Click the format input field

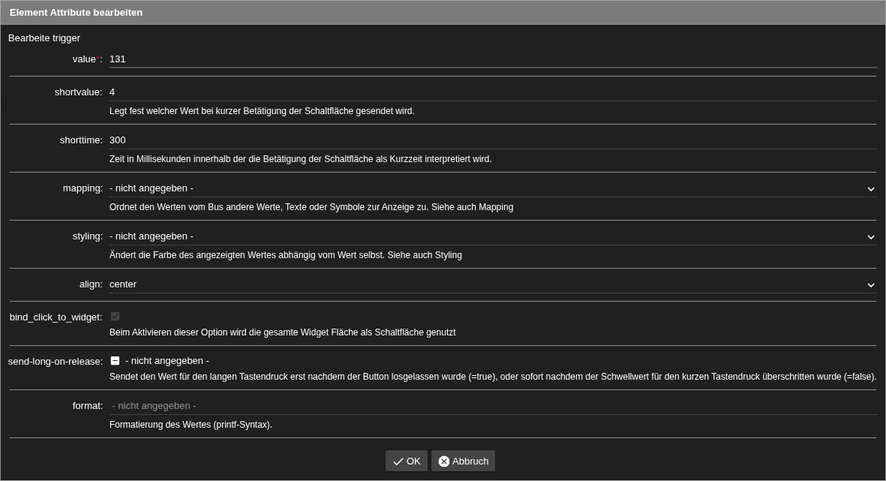pos(493,406)
